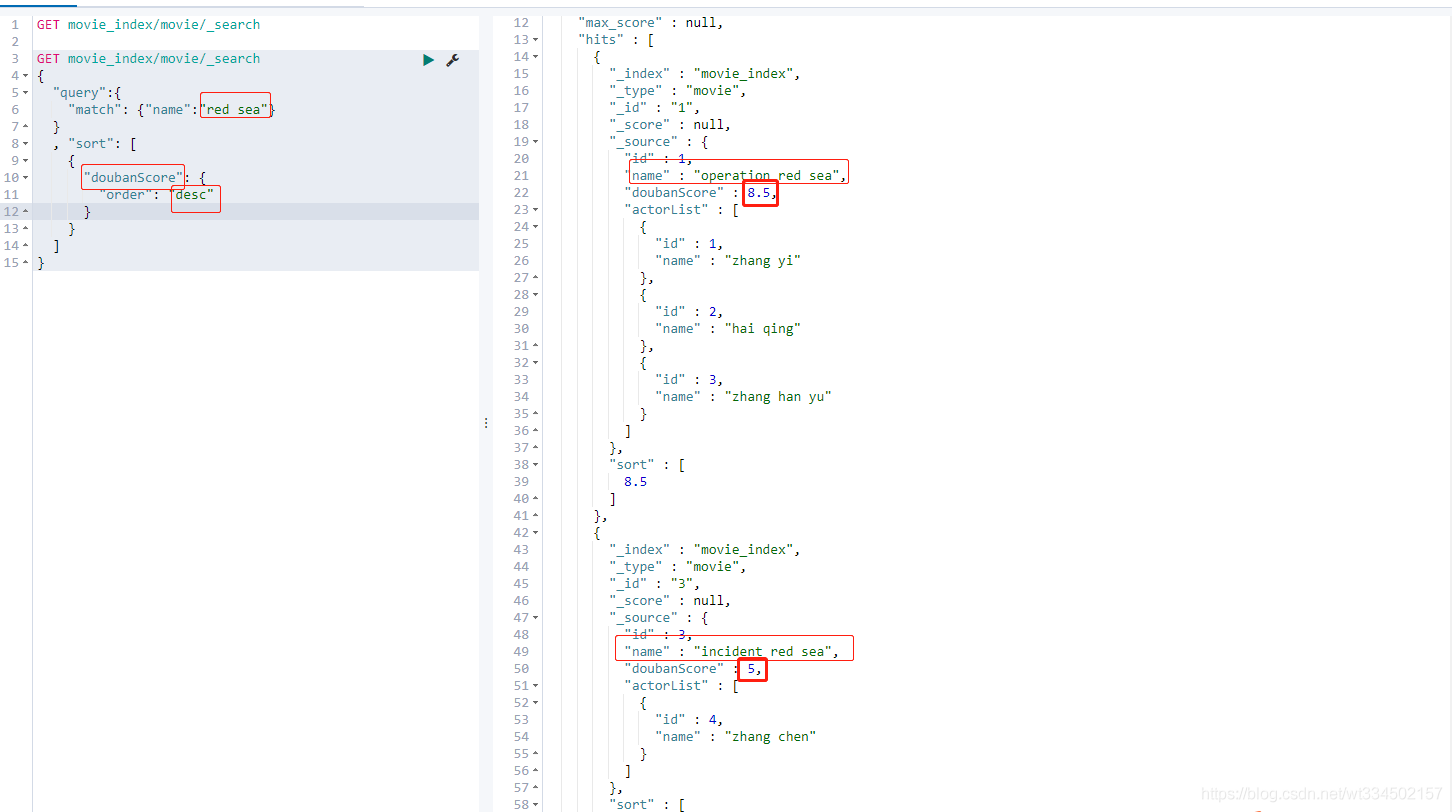The height and width of the screenshot is (812, 1452).
Task: Fold the zhang han yu actor object at line 32
Action: click(536, 363)
